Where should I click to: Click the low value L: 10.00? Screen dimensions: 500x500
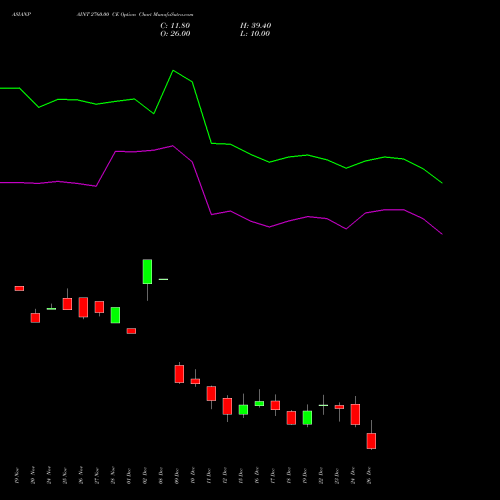255,34
